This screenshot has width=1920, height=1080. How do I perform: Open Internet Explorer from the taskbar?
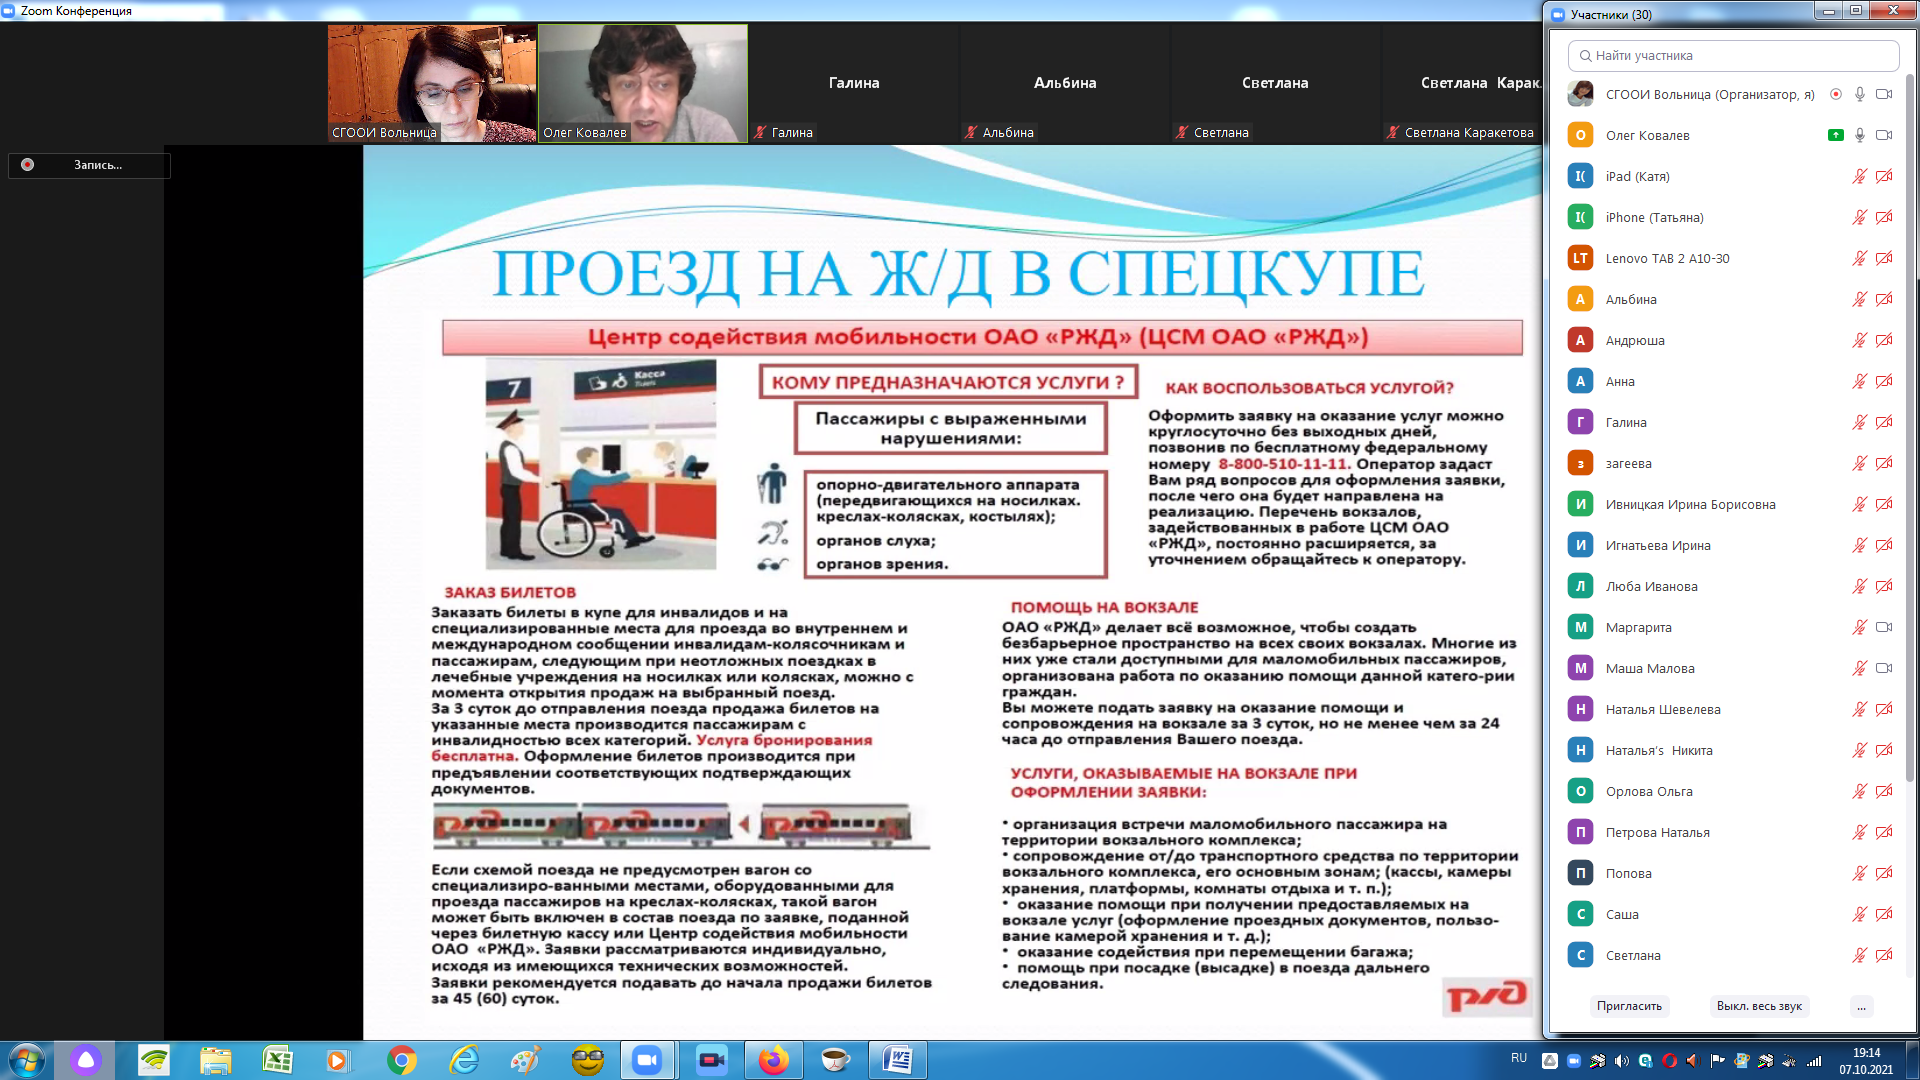(x=463, y=1060)
